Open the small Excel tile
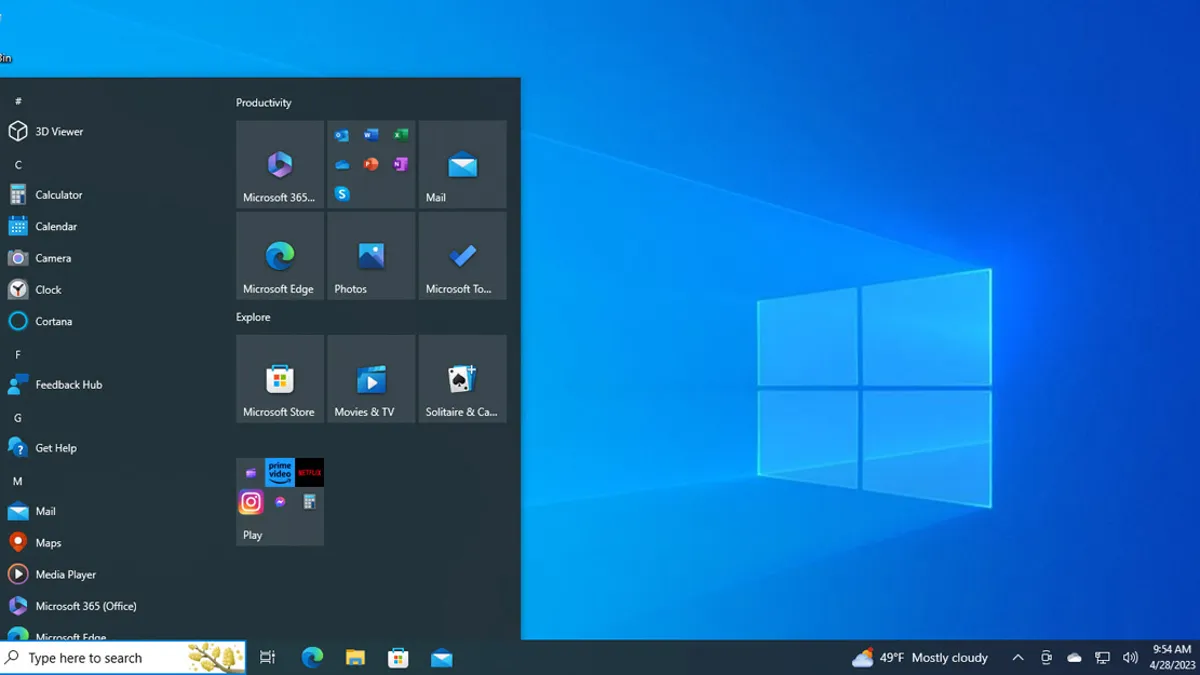Image resolution: width=1200 pixels, height=675 pixels. click(400, 135)
